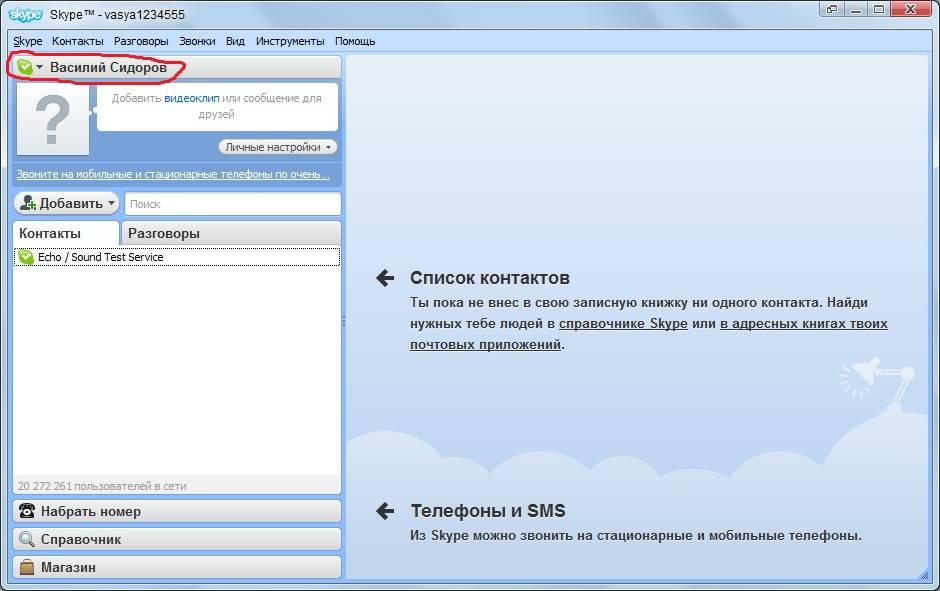This screenshot has height=591, width=940.
Task: Click the users online count text
Action: click(102, 486)
